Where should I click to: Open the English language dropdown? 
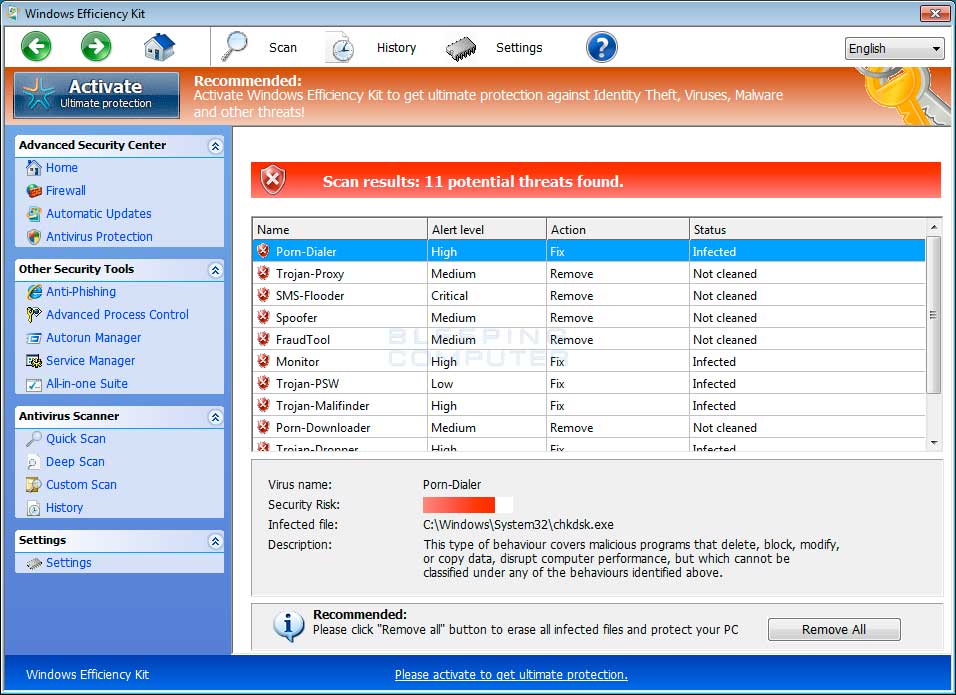[893, 48]
